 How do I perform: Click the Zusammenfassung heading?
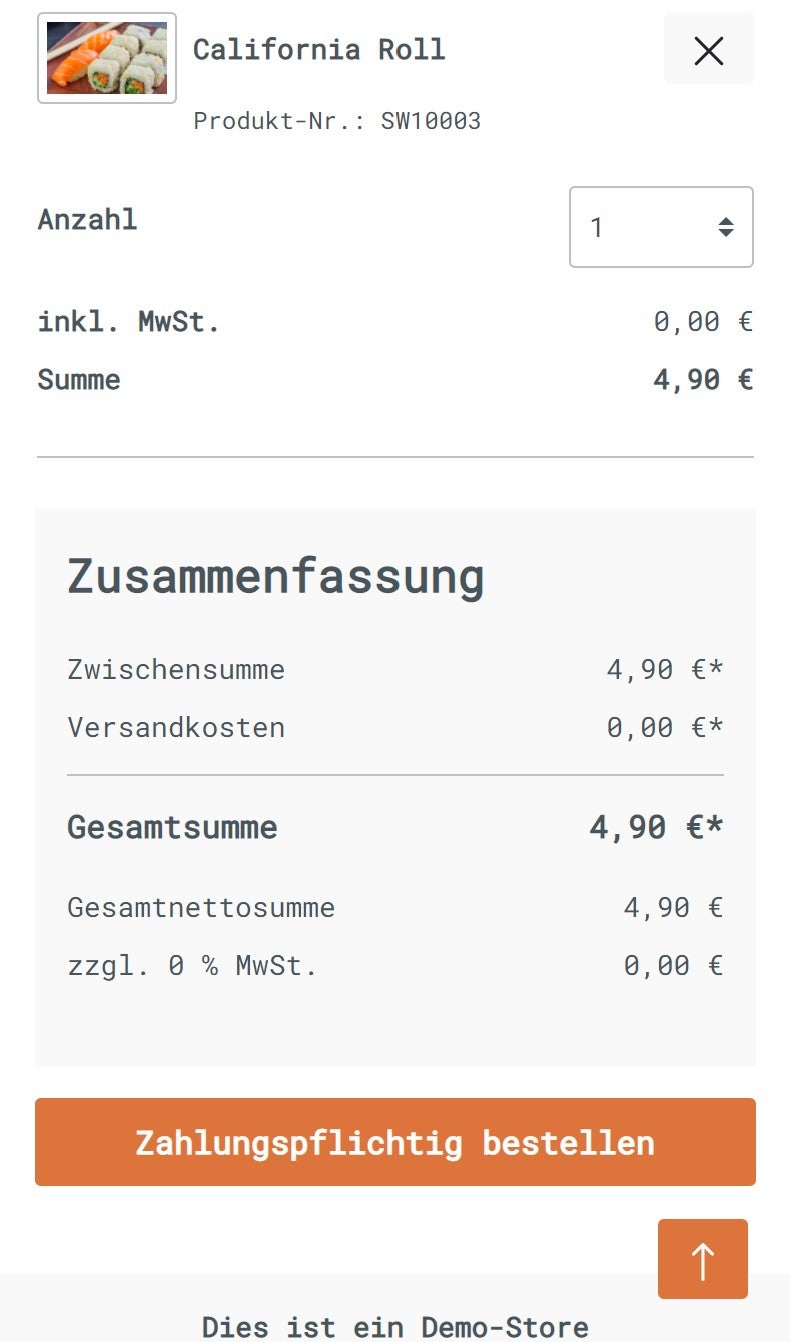[276, 576]
